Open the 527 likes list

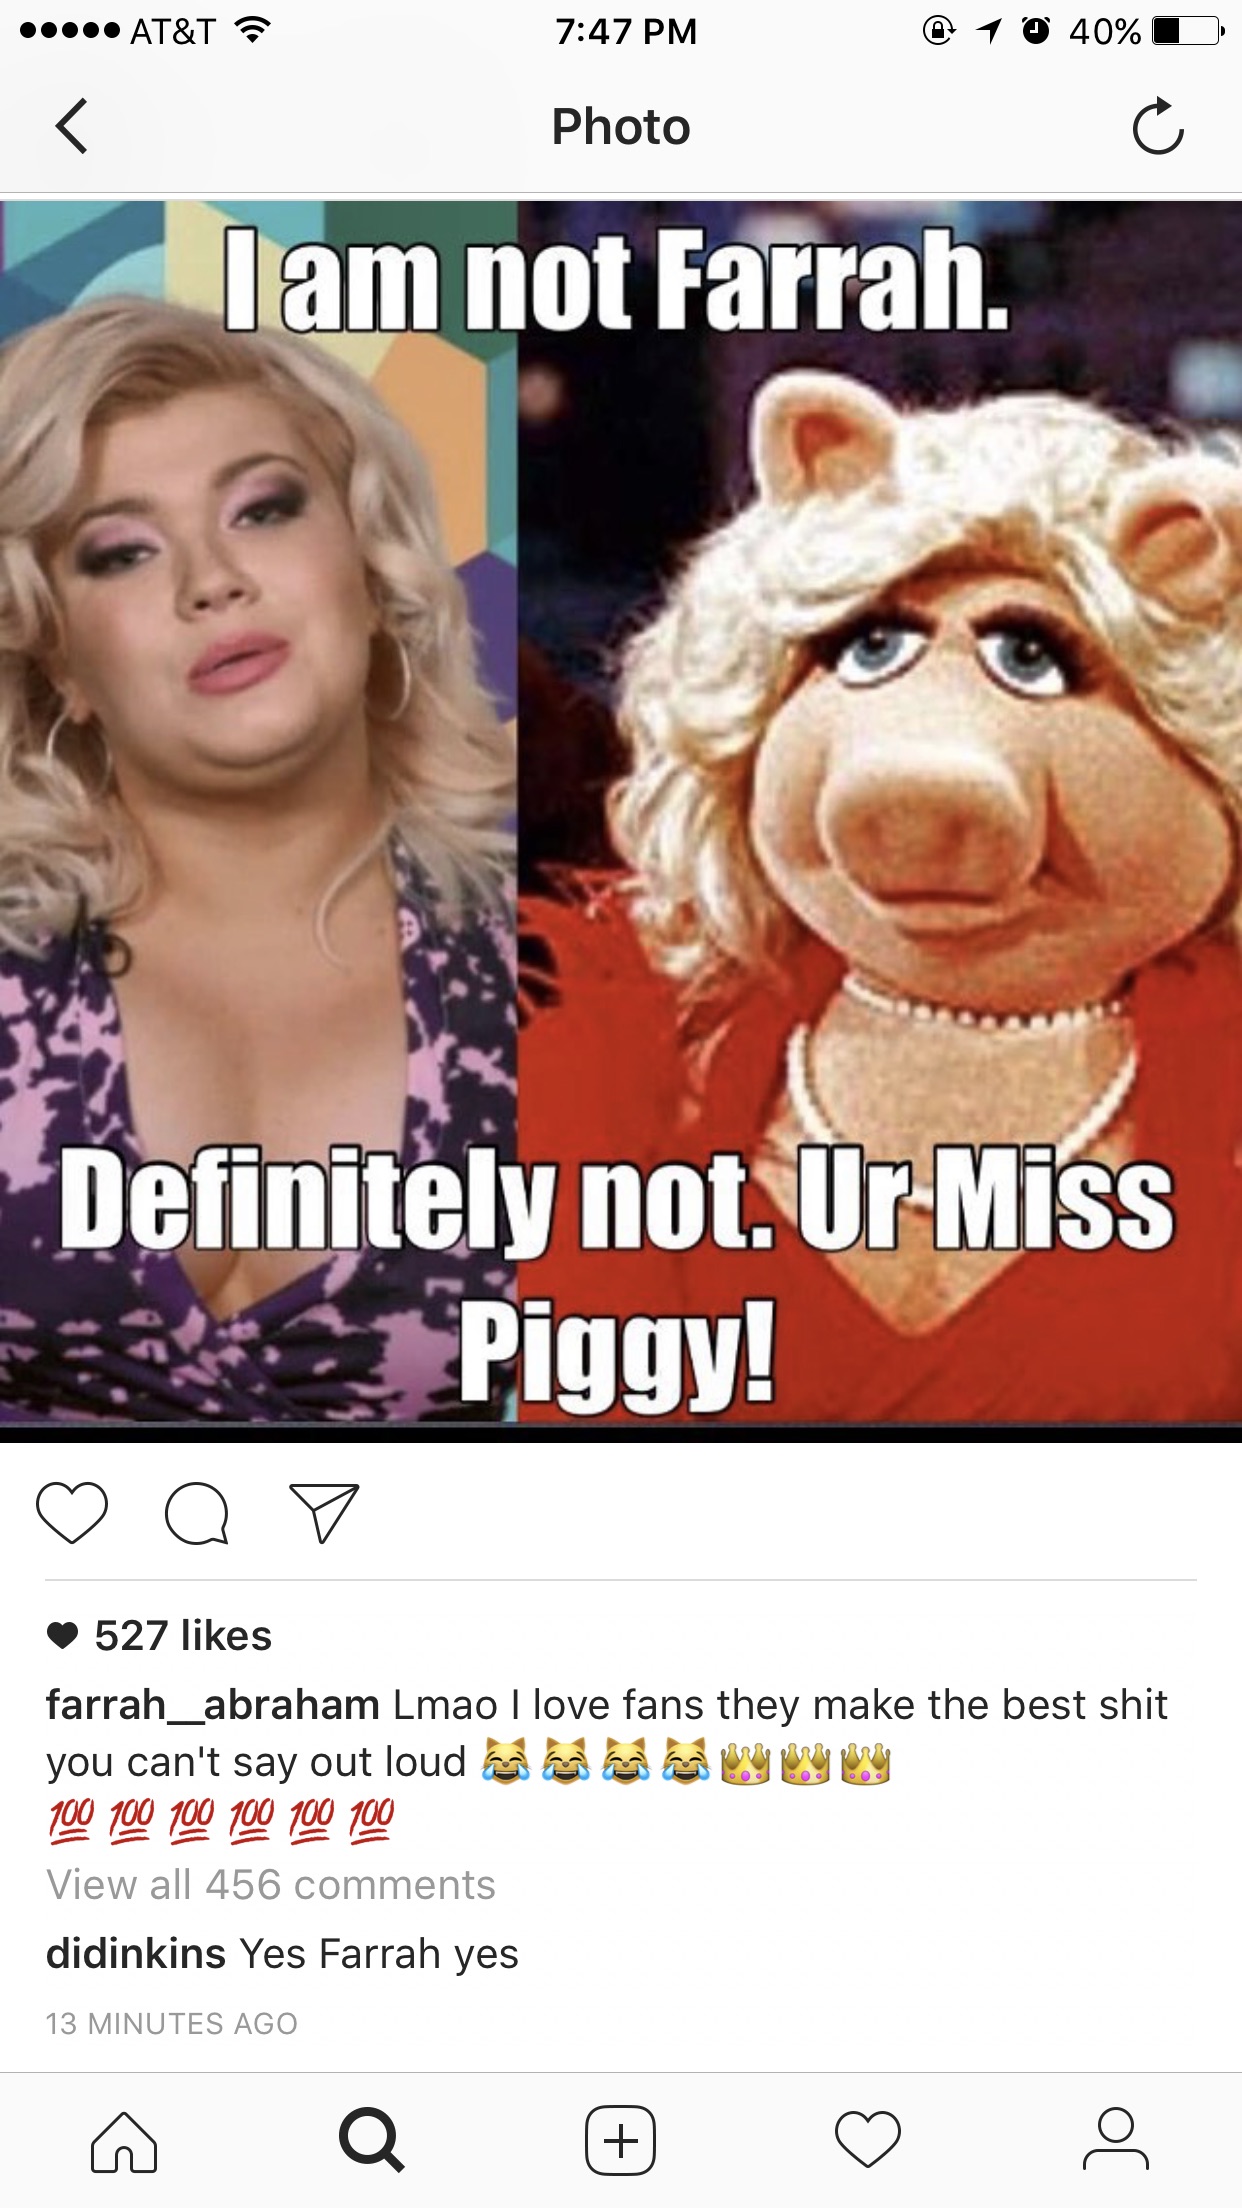pos(183,1636)
